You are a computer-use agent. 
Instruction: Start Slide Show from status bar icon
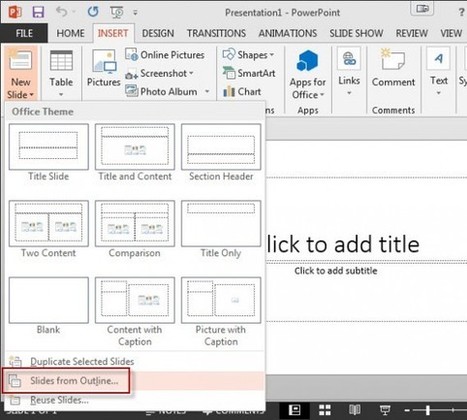point(385,410)
